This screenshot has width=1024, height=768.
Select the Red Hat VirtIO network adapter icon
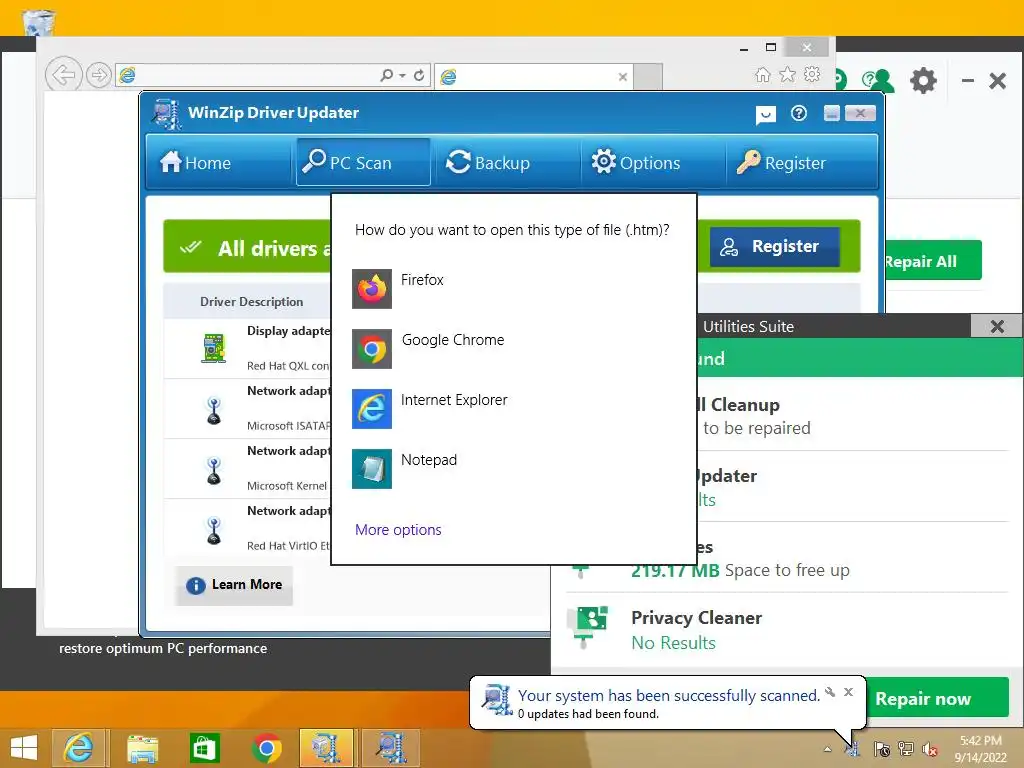pyautogui.click(x=214, y=531)
